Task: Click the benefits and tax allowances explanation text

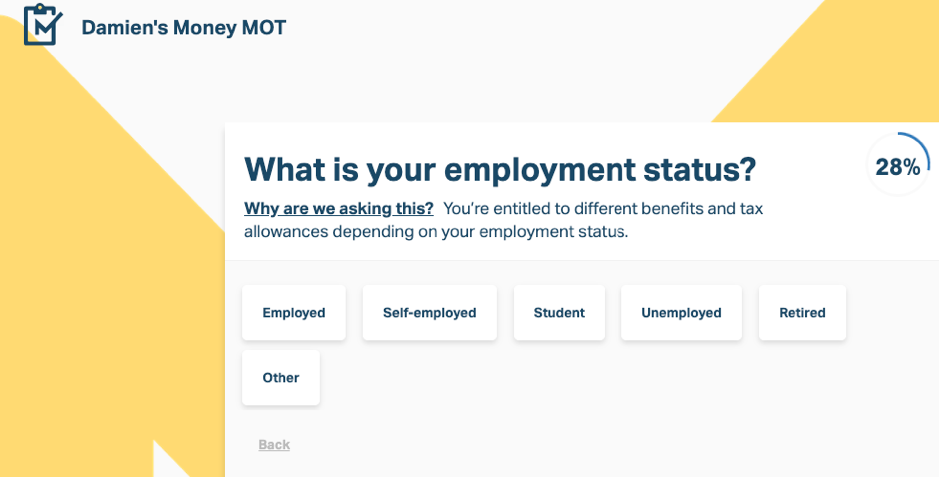Action: pyautogui.click(x=503, y=220)
